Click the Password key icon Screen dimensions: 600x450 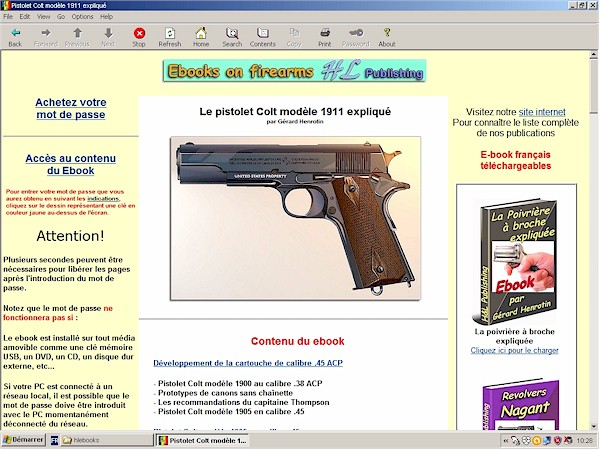tap(356, 33)
